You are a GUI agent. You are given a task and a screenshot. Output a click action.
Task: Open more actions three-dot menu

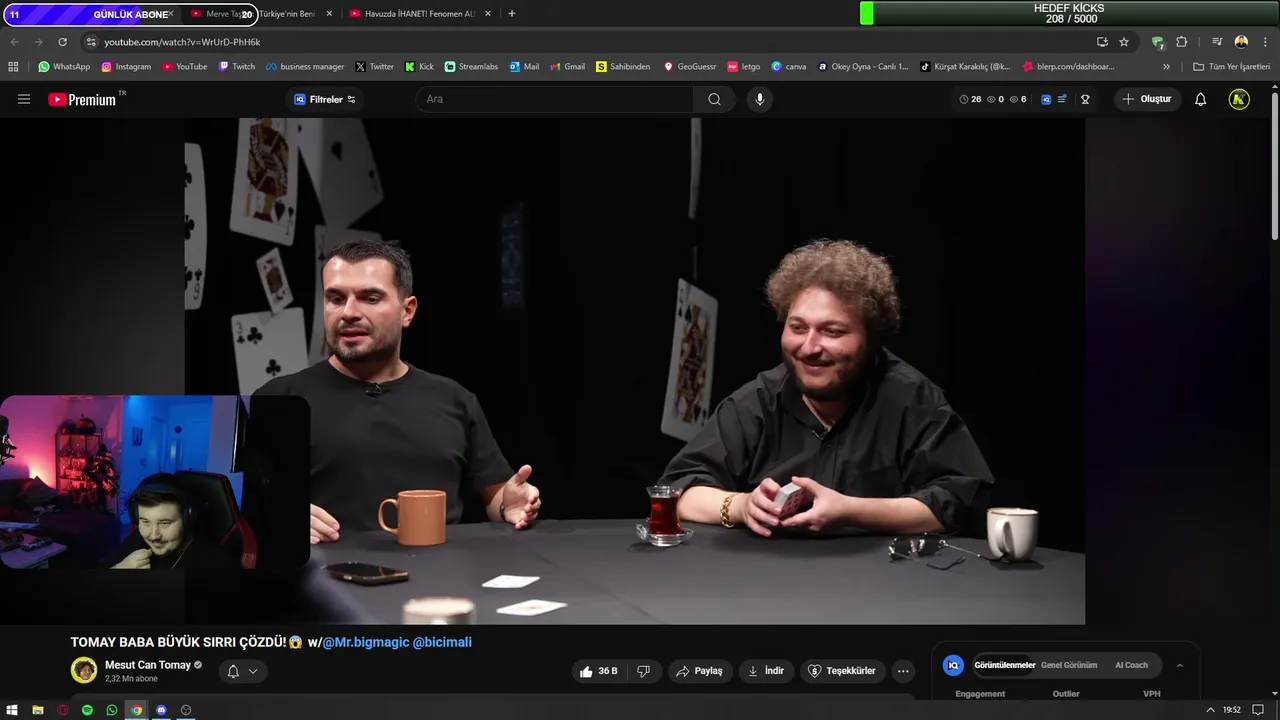(903, 671)
